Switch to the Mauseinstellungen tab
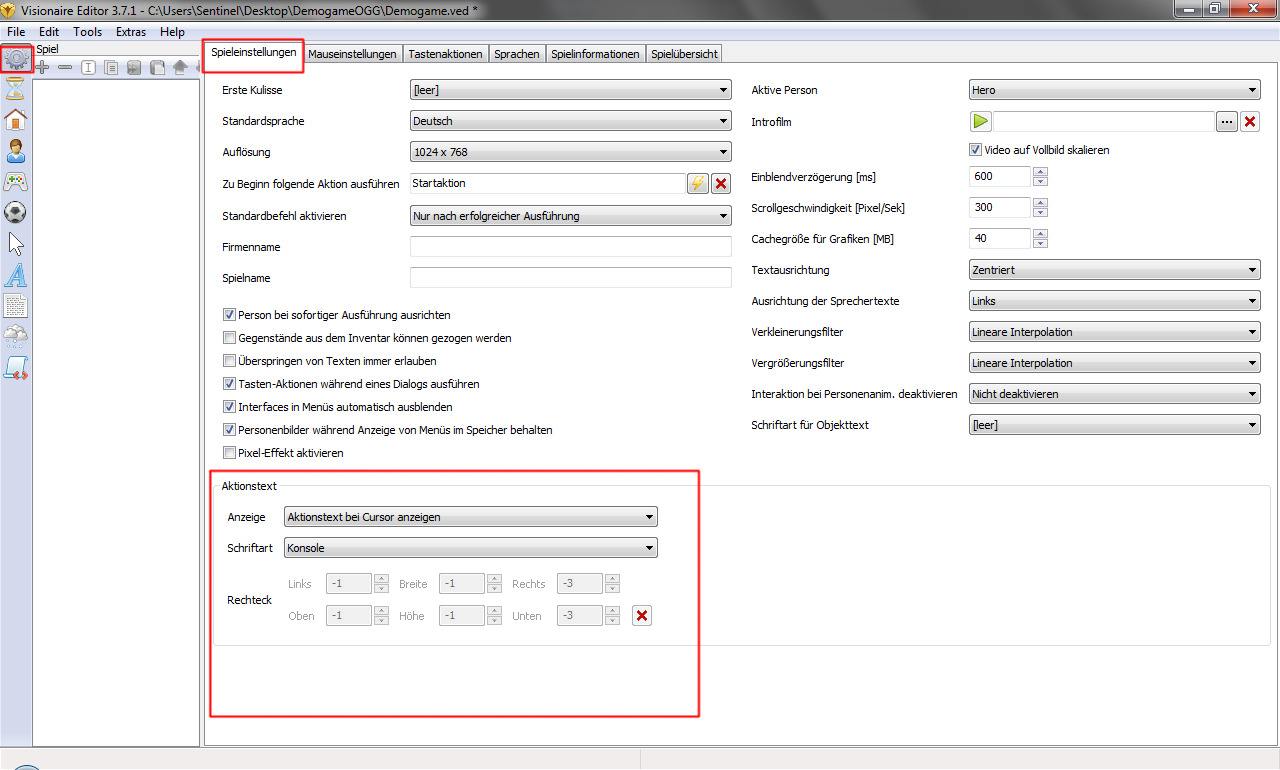This screenshot has width=1280, height=770. [352, 54]
